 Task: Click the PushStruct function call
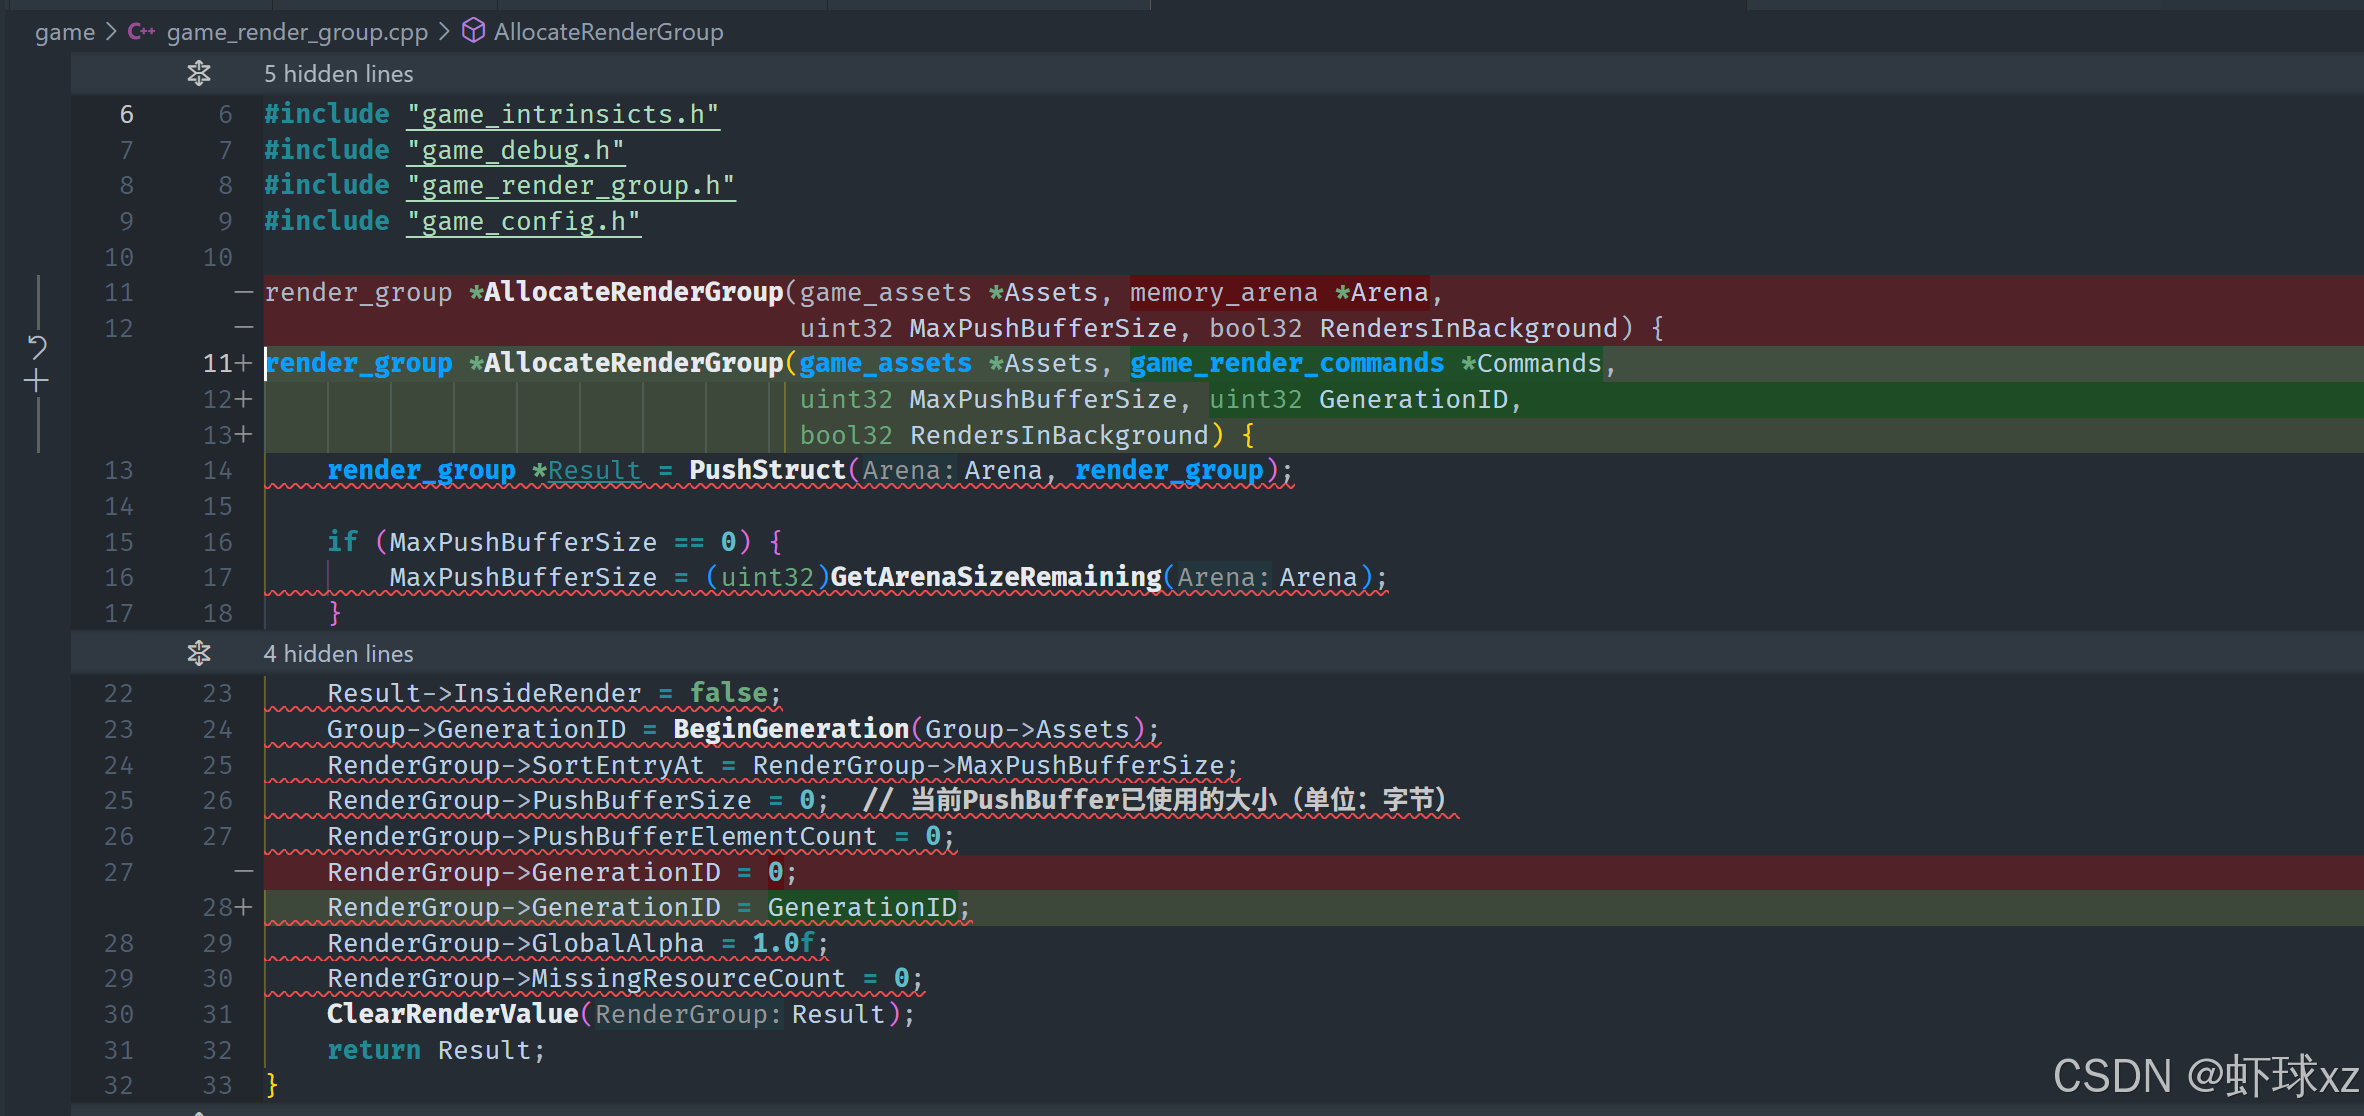point(766,470)
